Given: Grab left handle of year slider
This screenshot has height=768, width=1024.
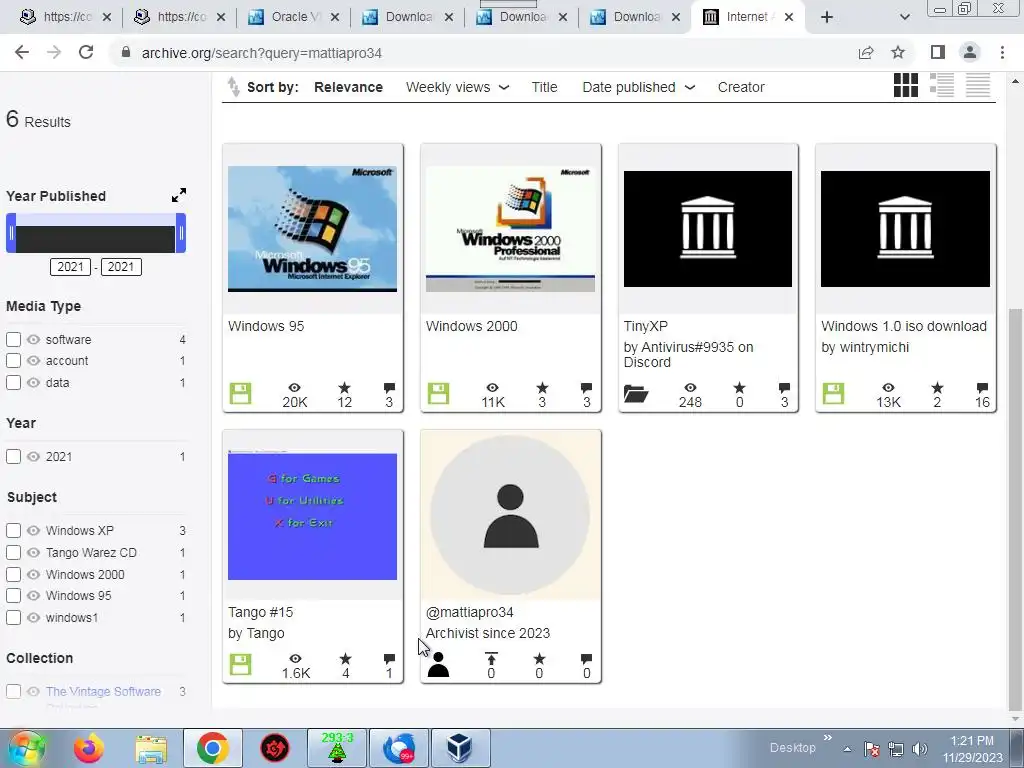Looking at the screenshot, I should click(x=11, y=233).
